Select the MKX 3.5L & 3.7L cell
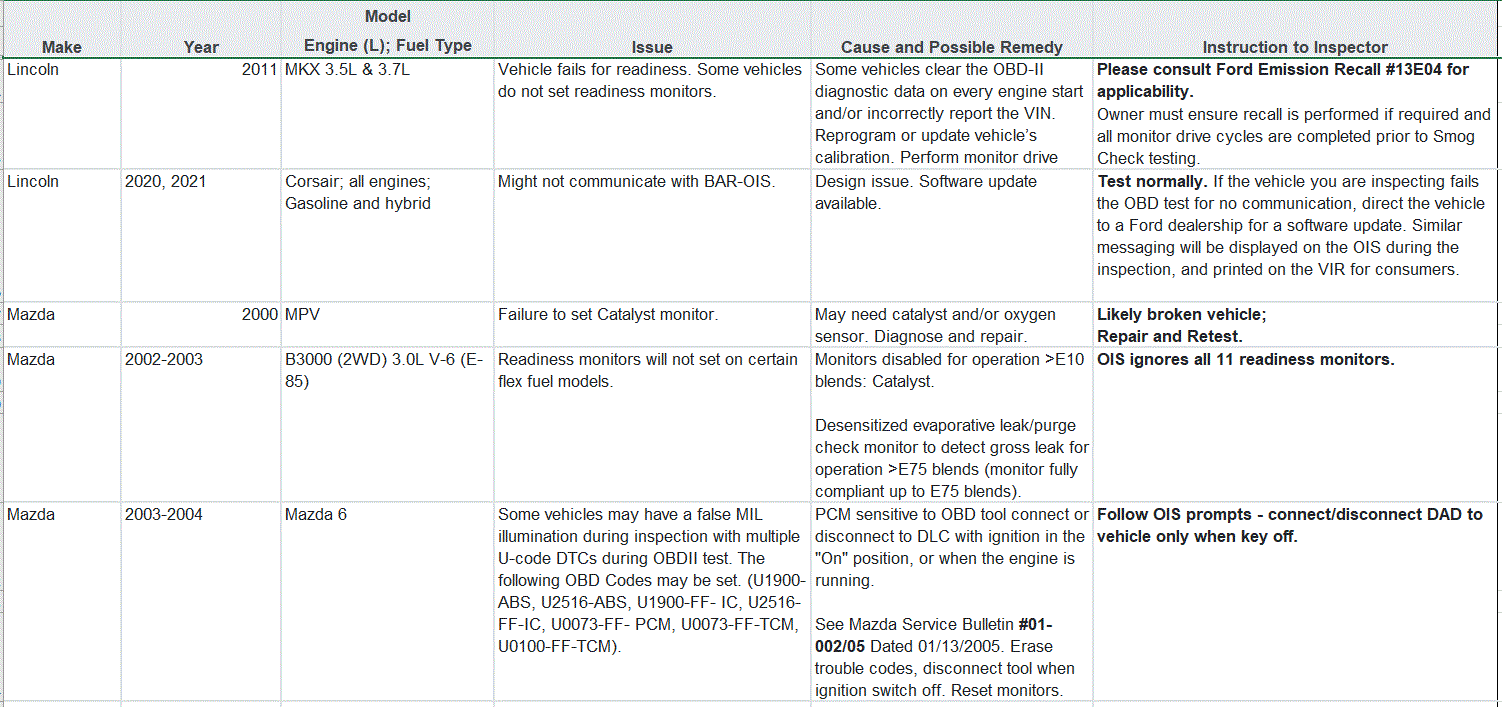Image resolution: width=1502 pixels, height=707 pixels. [388, 113]
